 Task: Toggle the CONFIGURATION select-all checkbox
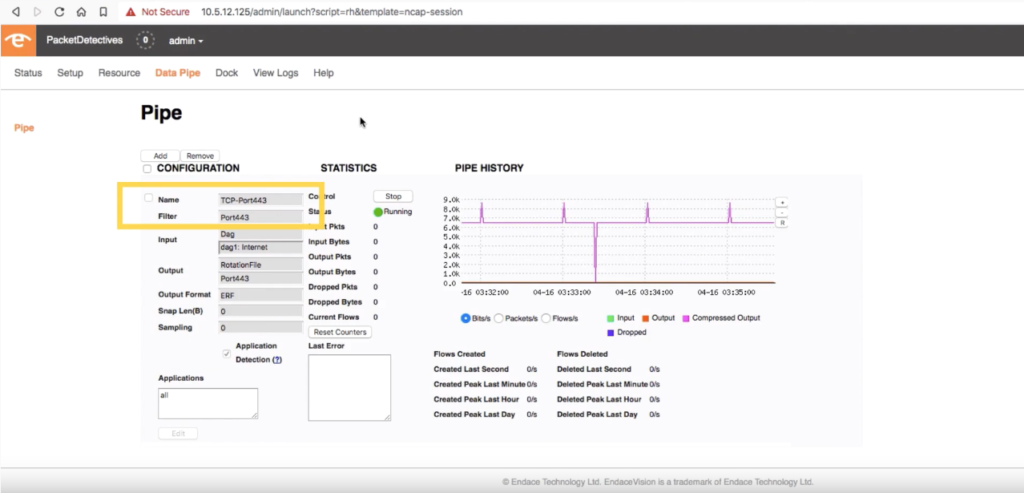[x=147, y=168]
